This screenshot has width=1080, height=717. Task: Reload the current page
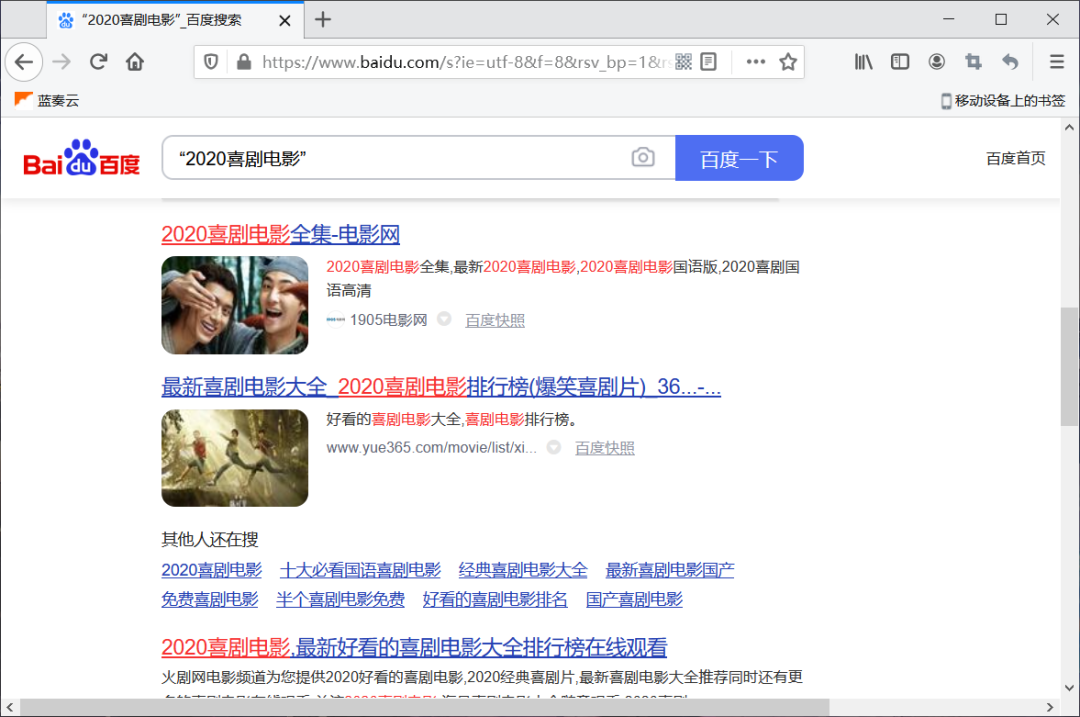click(x=98, y=61)
